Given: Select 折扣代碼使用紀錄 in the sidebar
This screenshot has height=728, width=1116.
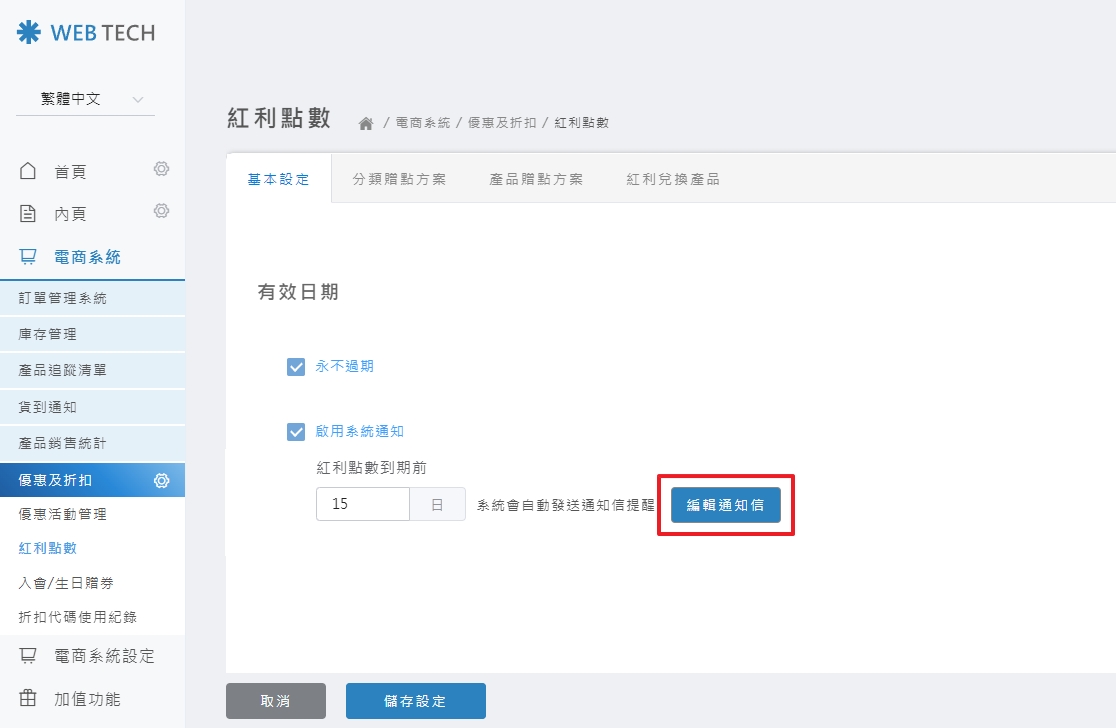Looking at the screenshot, I should point(80,618).
